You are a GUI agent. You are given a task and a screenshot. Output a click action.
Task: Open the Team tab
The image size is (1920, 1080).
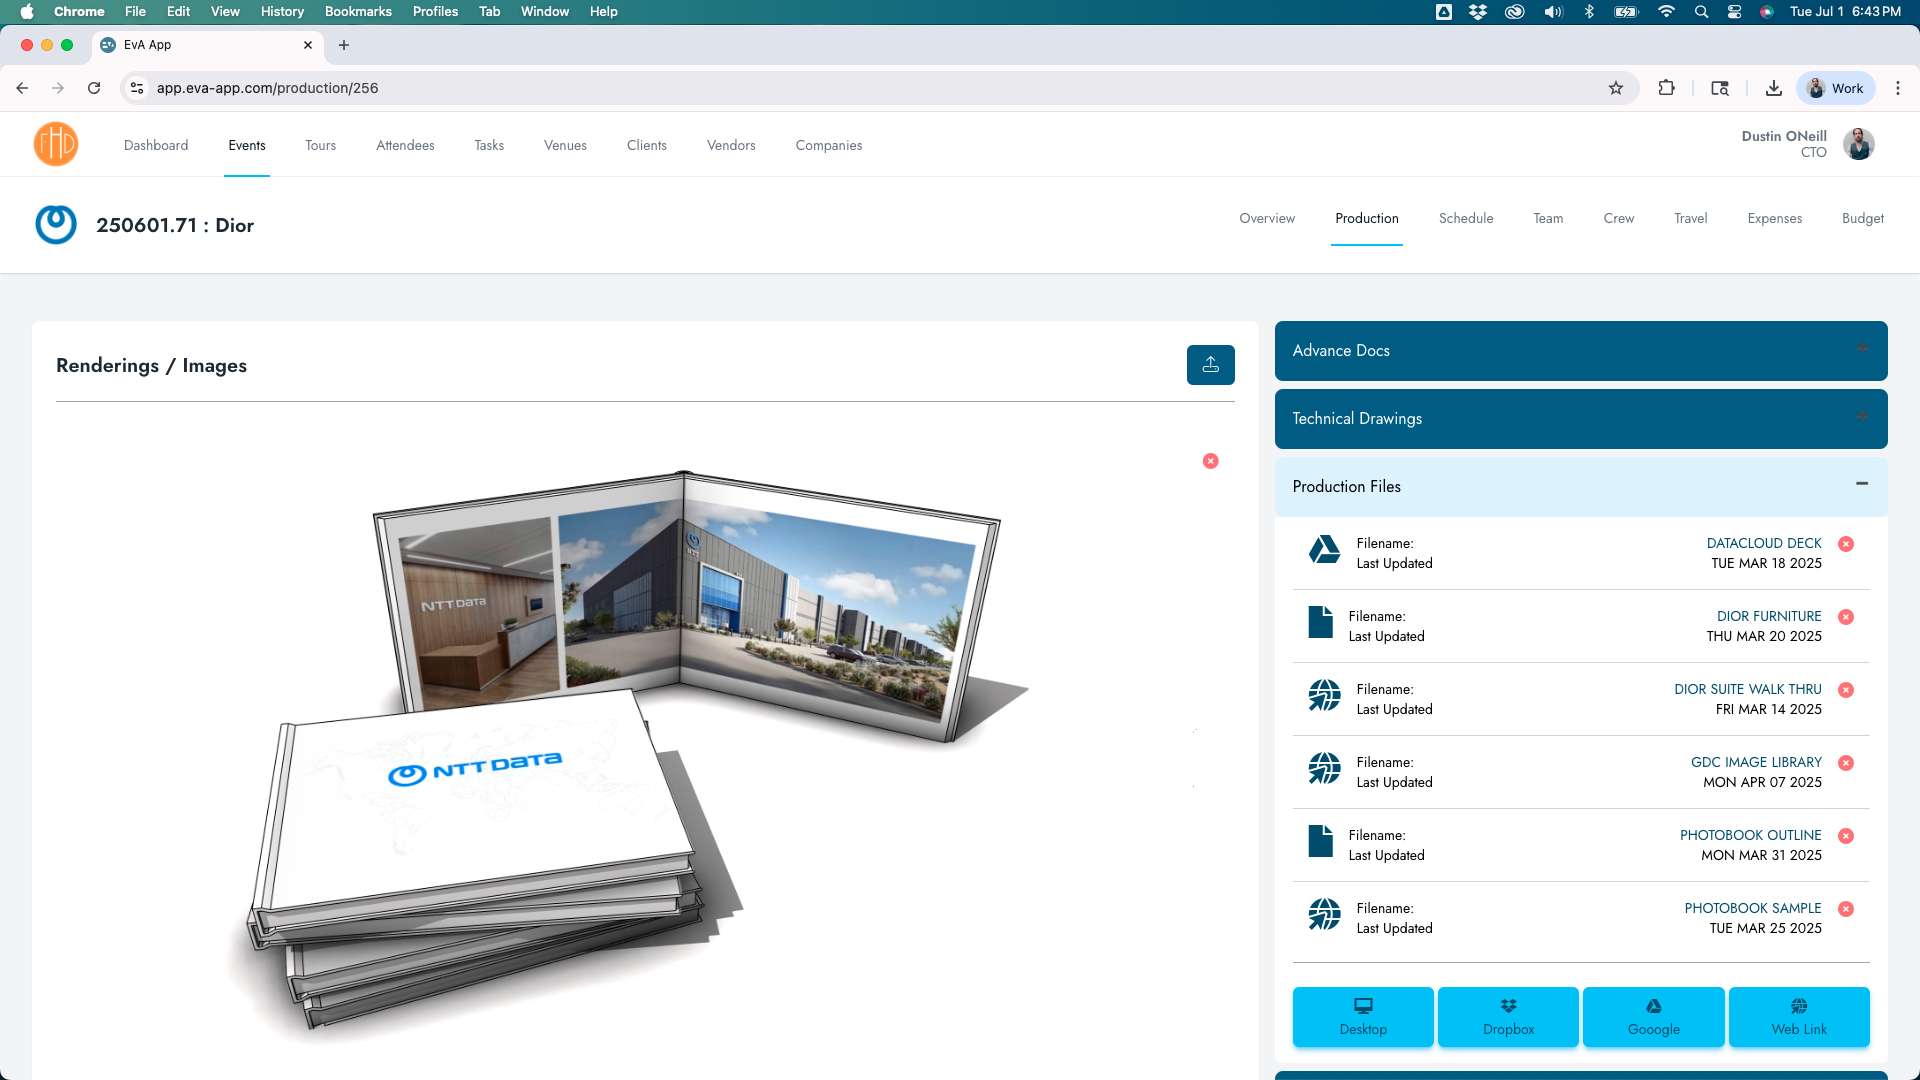1547,218
